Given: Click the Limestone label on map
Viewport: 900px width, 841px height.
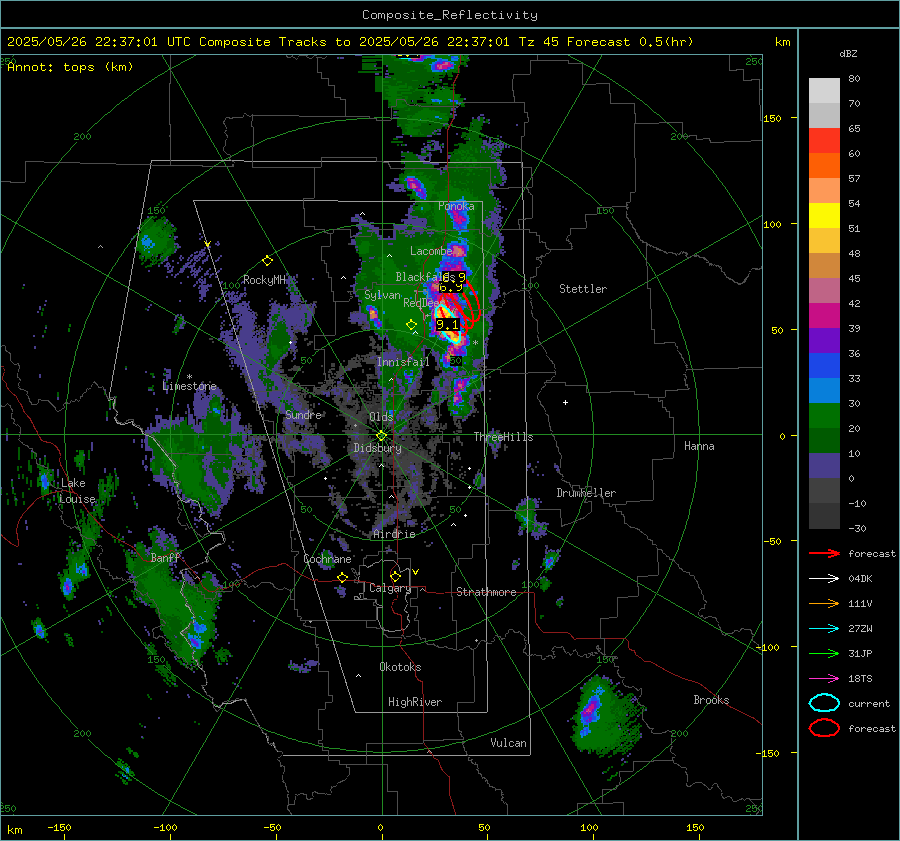Looking at the screenshot, I should pos(189,386).
